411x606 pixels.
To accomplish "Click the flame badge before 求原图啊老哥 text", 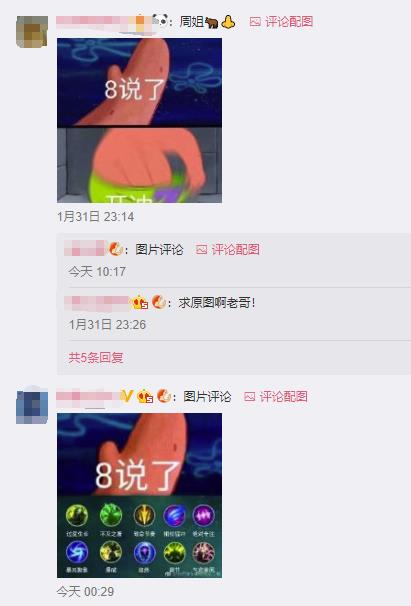I will point(159,302).
